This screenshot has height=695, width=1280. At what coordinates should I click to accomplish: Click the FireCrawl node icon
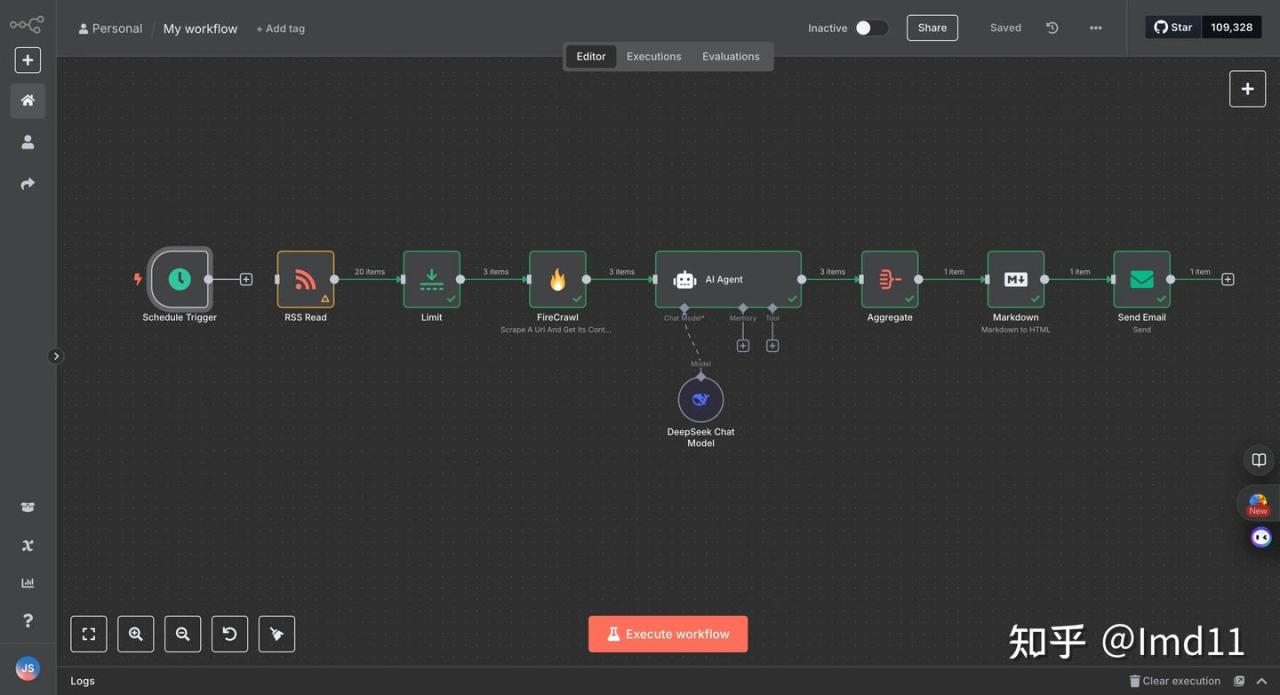(557, 279)
